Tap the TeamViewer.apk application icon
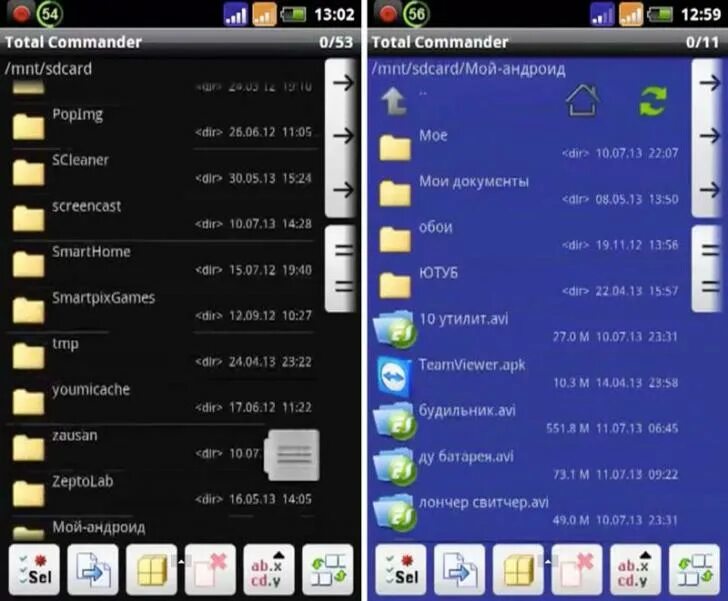 click(x=394, y=377)
